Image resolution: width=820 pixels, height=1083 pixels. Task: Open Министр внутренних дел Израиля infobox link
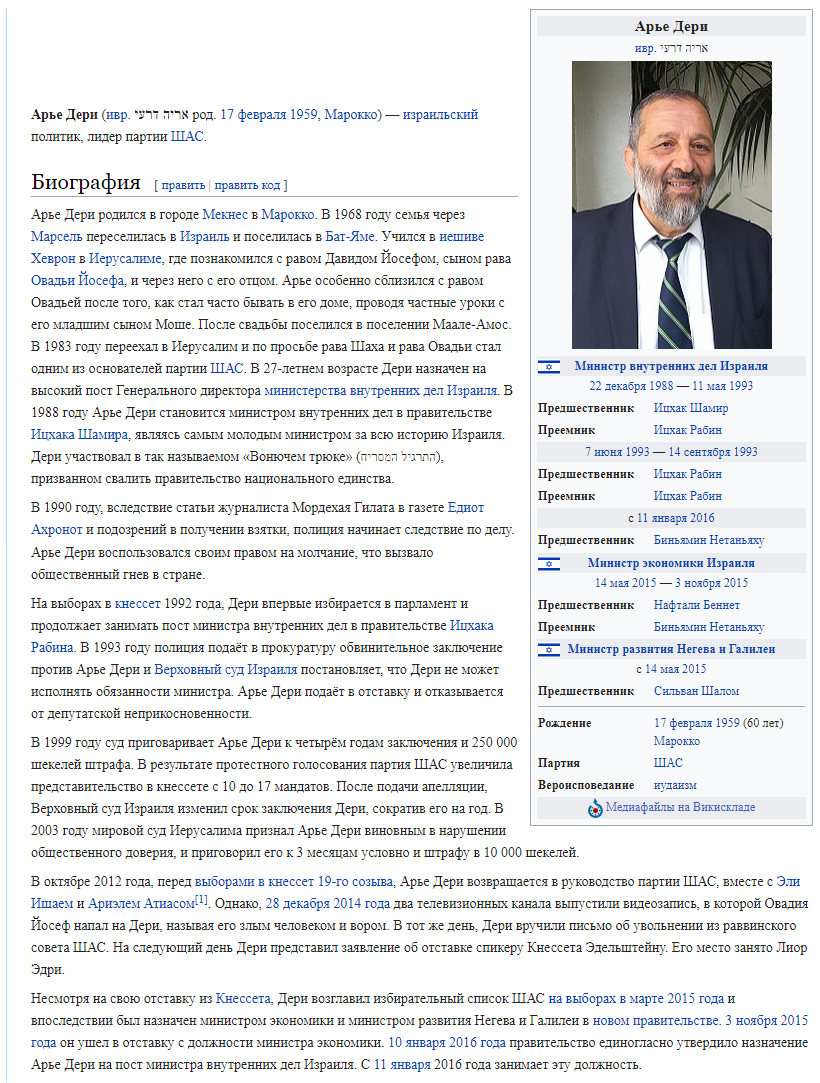click(x=671, y=367)
